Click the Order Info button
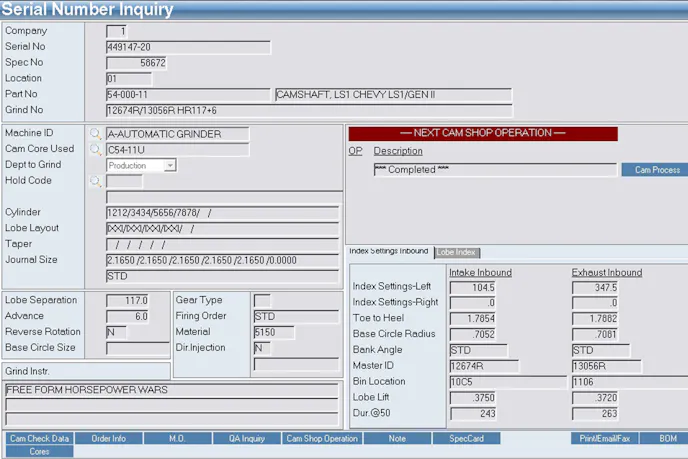Image resolution: width=688 pixels, height=459 pixels. click(x=108, y=438)
